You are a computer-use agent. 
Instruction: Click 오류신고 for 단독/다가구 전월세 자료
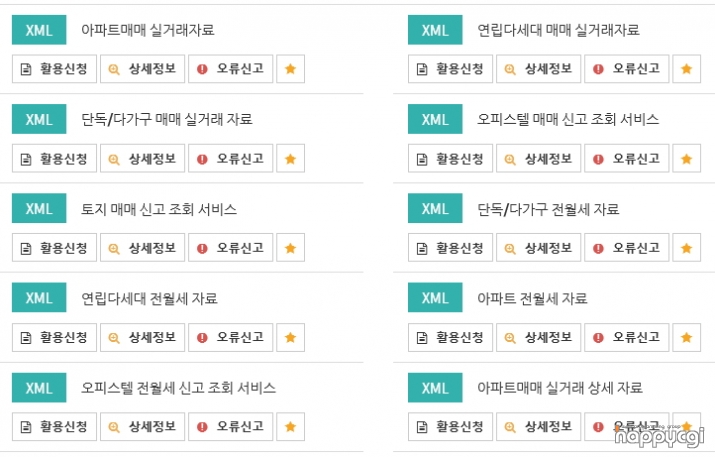pyautogui.click(x=627, y=248)
